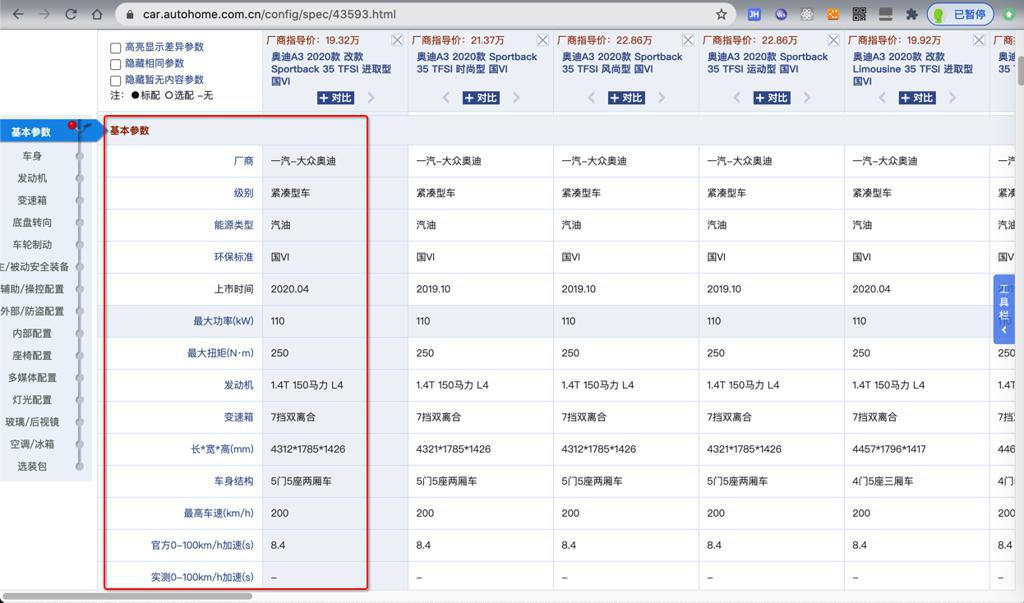Open the 车轮制动 section
Image resolution: width=1024 pixels, height=603 pixels.
tap(32, 245)
